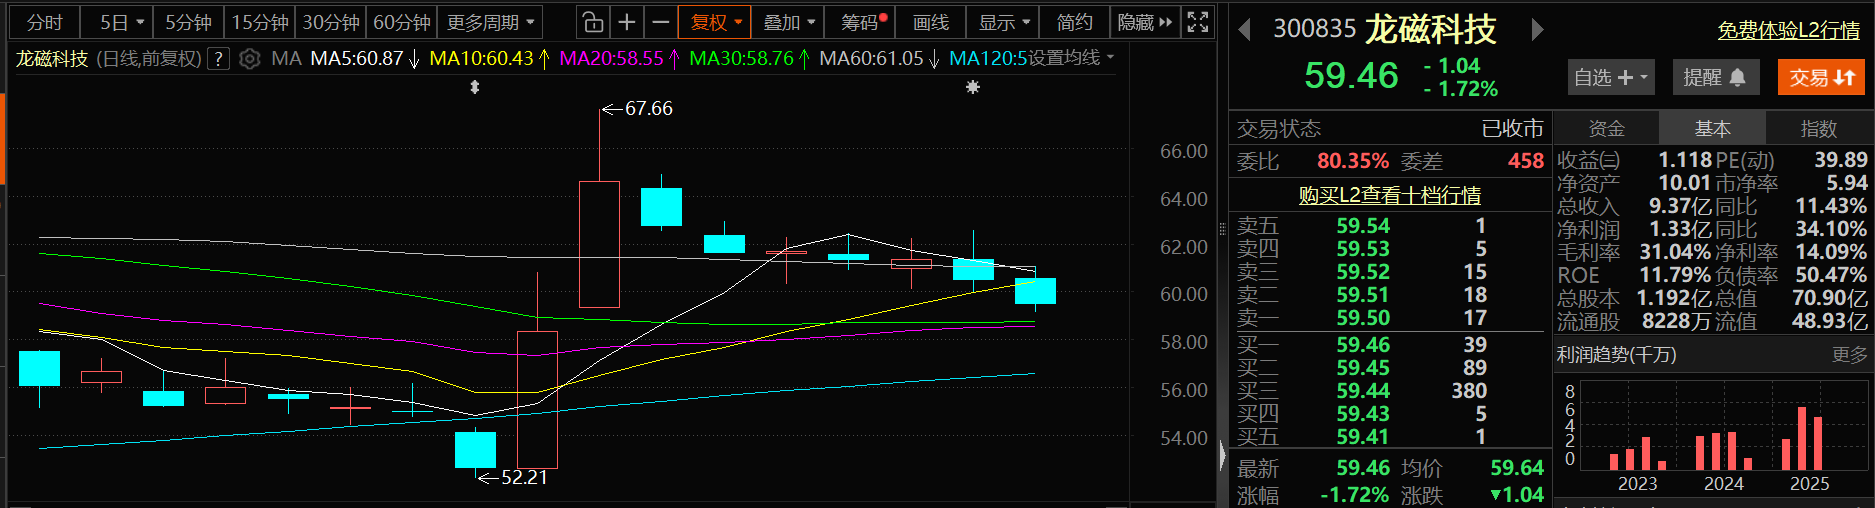Open the 复权 adjustment dropdown
The width and height of the screenshot is (1875, 508).
coord(714,22)
